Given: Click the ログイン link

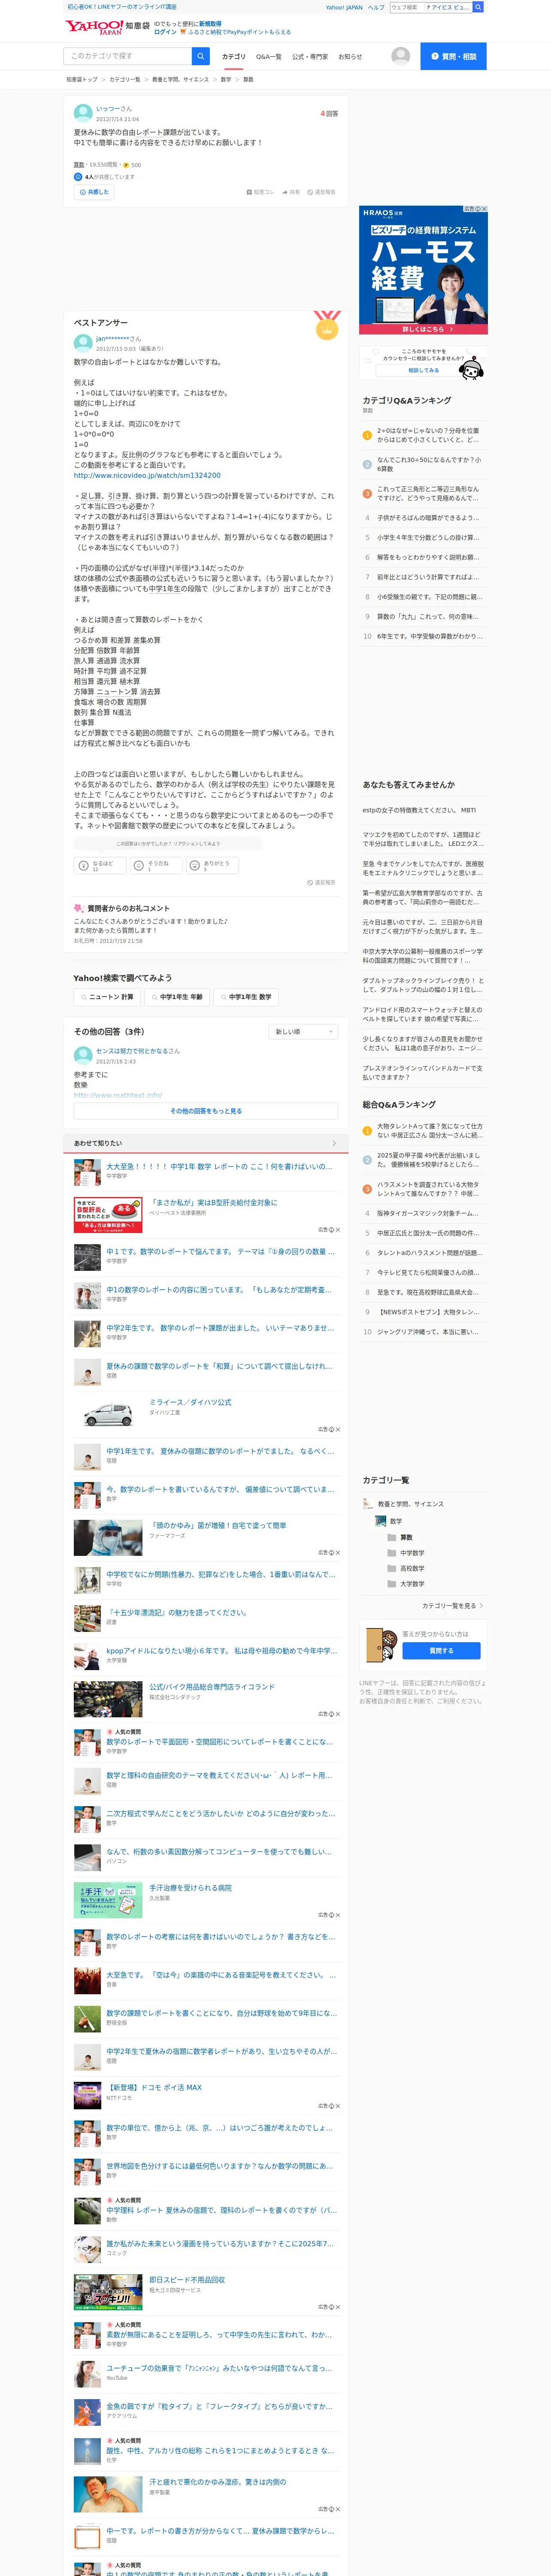Looking at the screenshot, I should pos(165,32).
